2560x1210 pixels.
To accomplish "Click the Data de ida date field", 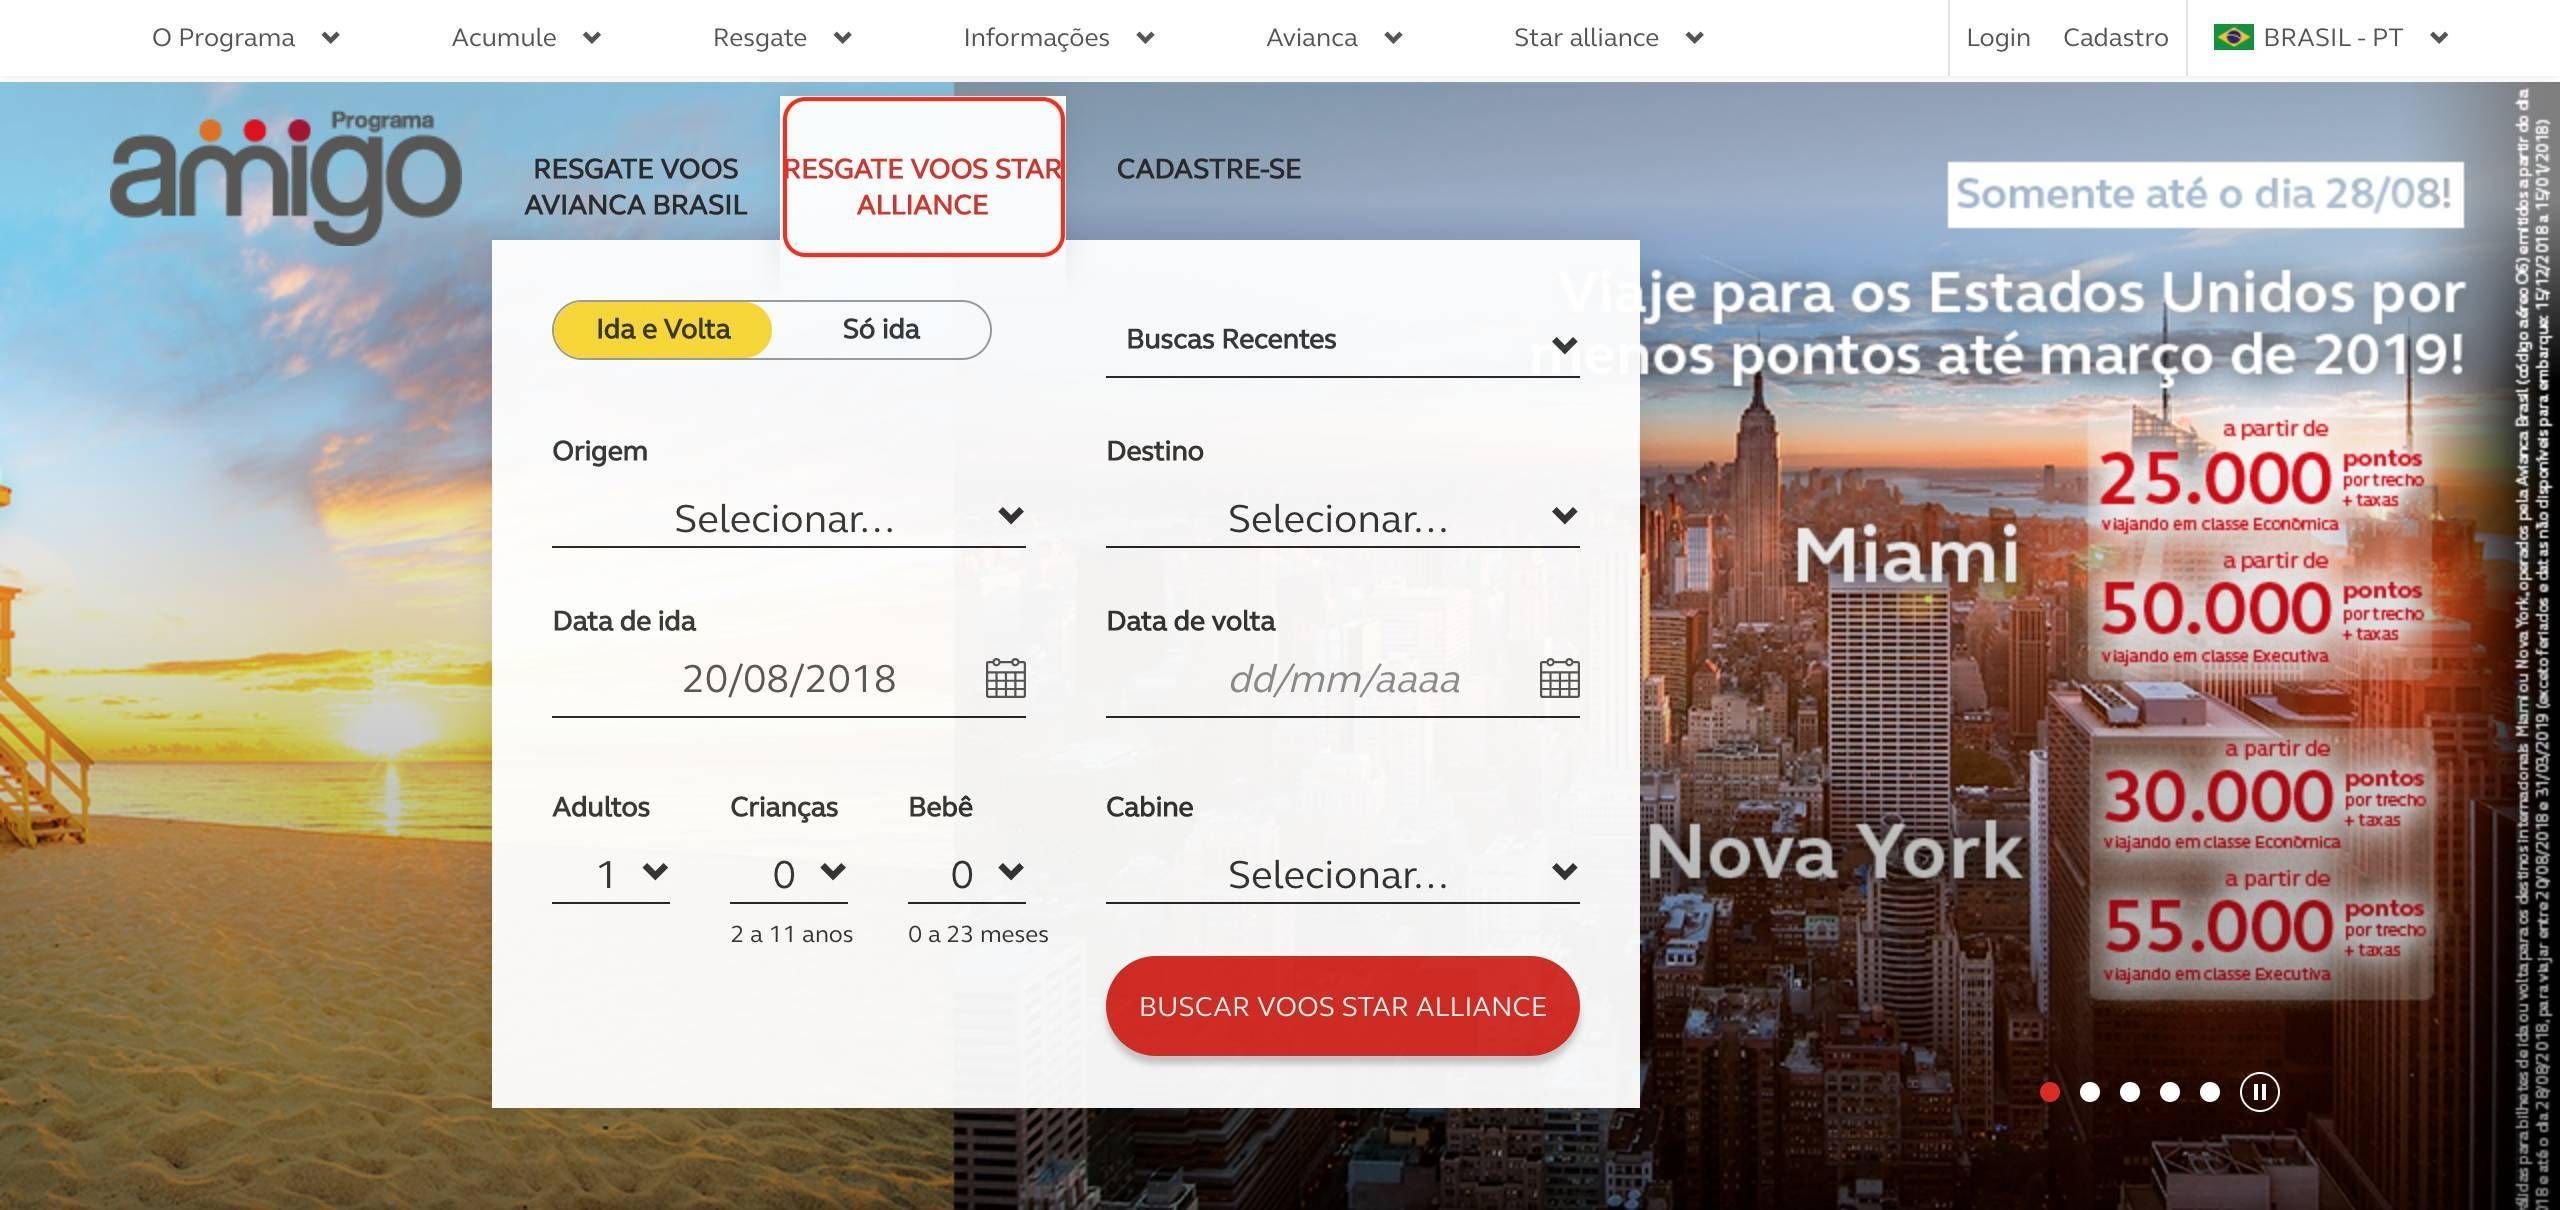I will [x=788, y=680].
